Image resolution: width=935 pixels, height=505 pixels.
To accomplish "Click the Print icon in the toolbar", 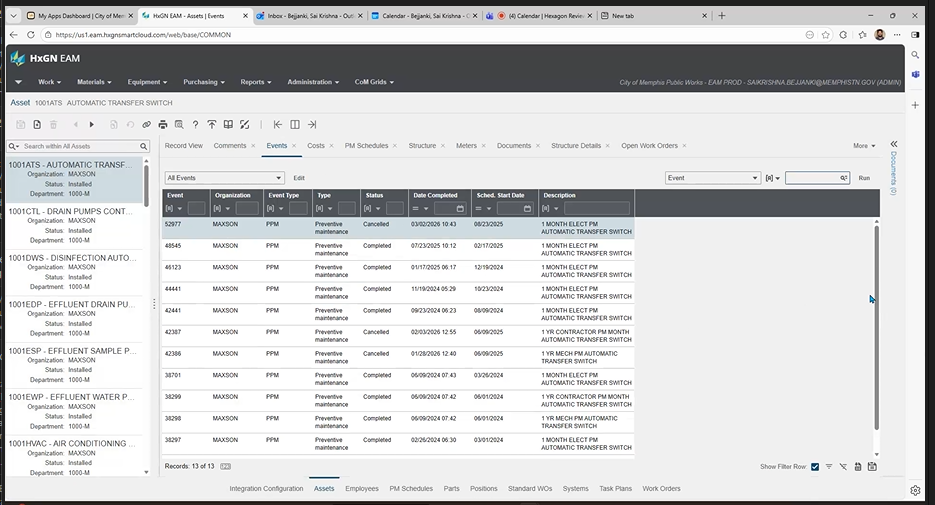I will point(162,125).
